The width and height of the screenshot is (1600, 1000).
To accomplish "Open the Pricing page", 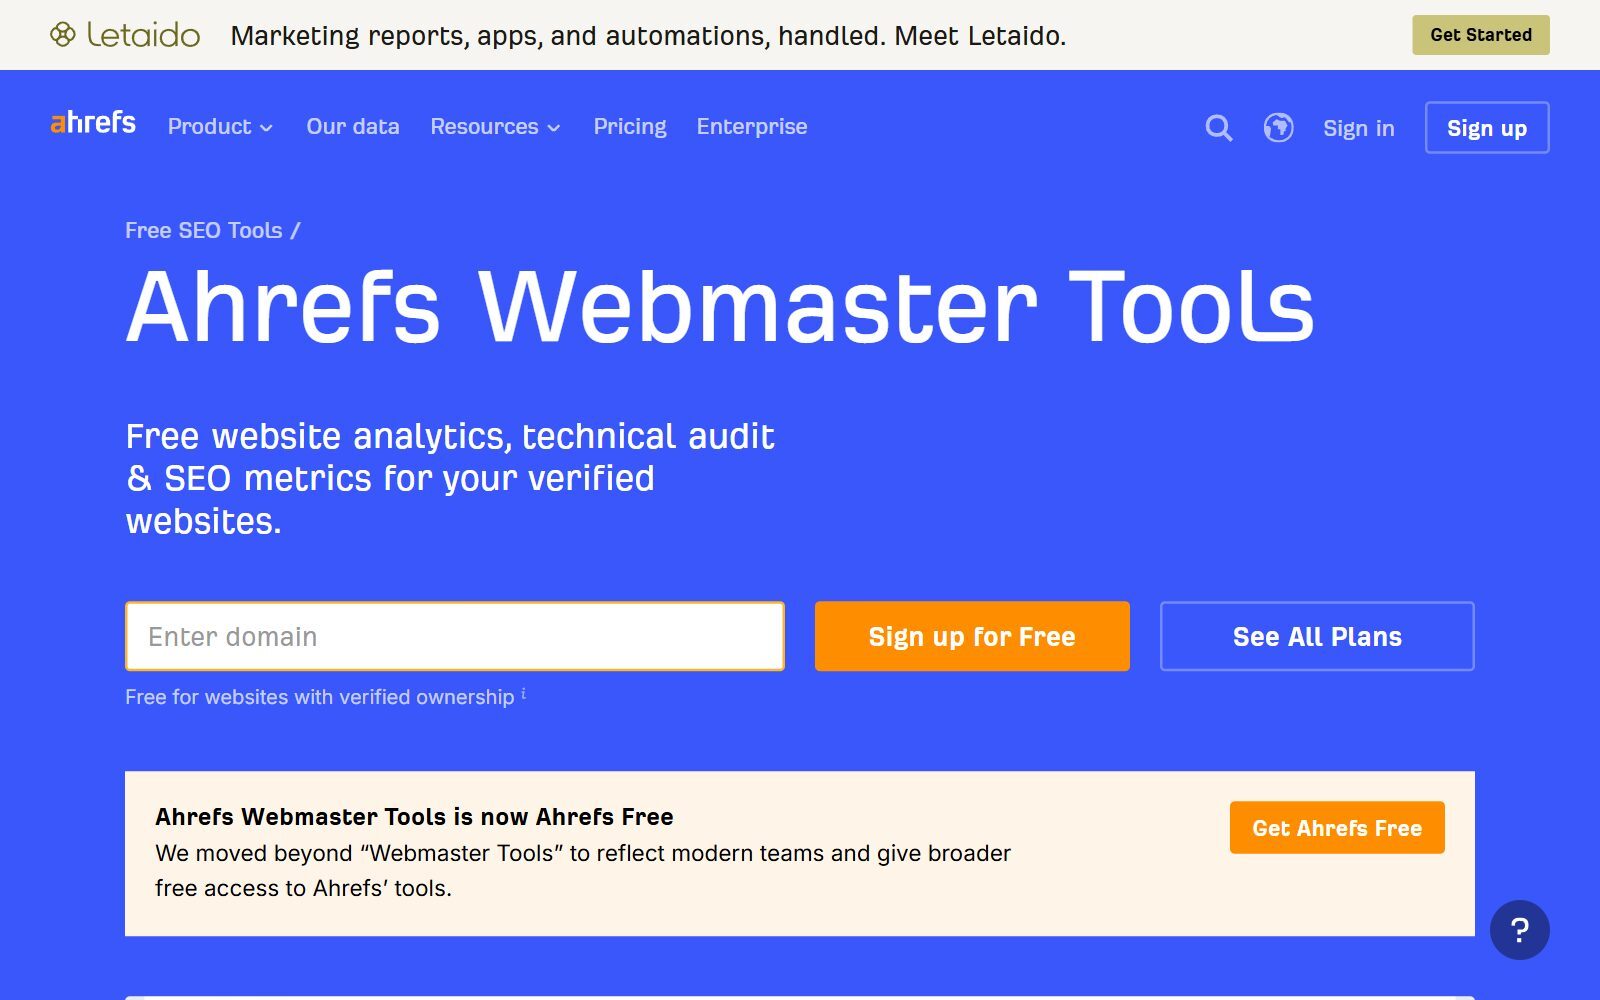I will 630,127.
